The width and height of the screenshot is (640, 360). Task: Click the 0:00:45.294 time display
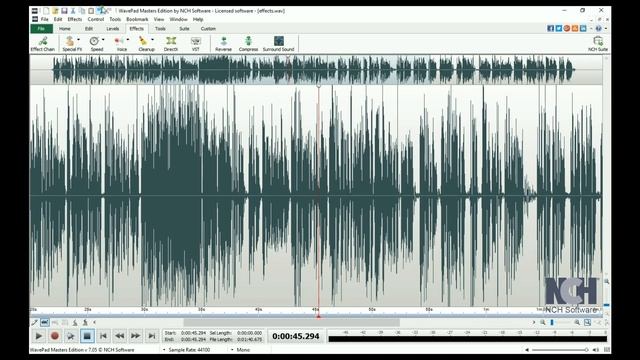tap(296, 336)
